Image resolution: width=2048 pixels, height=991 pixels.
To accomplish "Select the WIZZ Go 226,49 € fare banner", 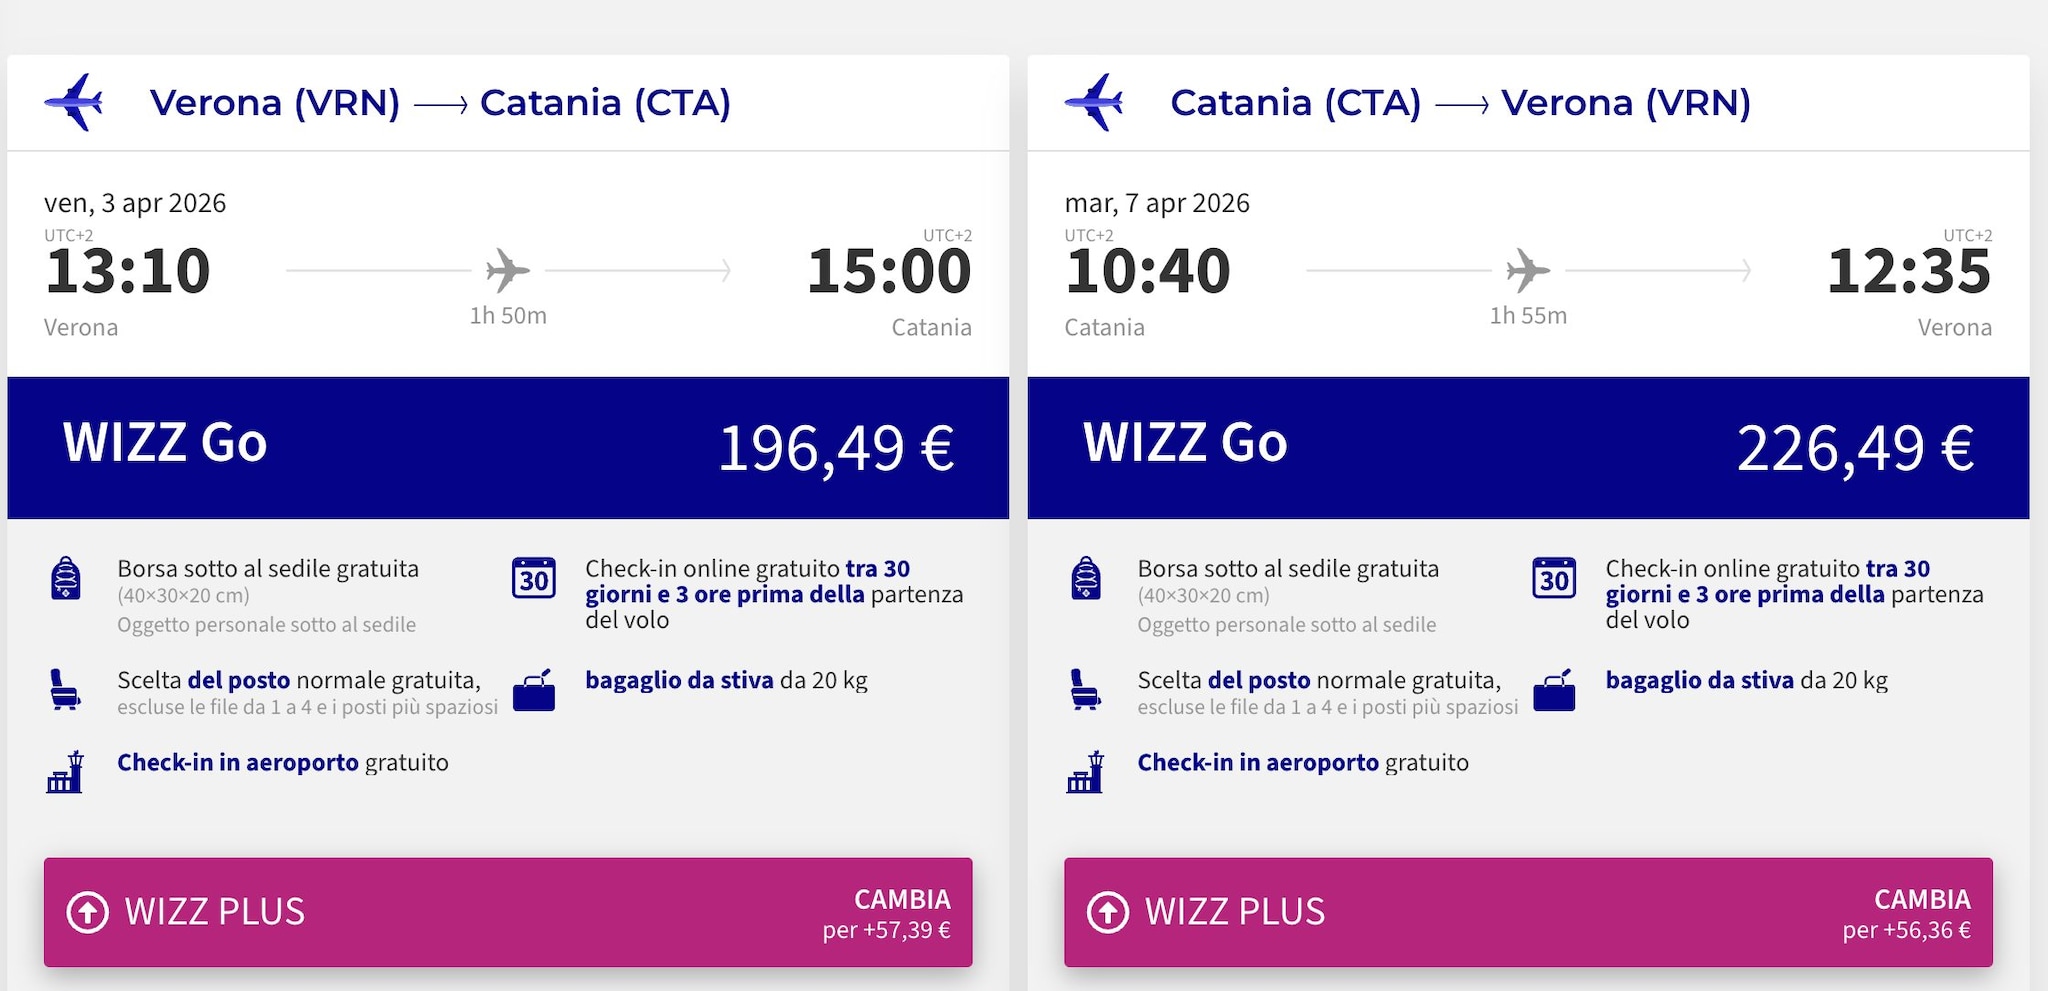I will tap(1528, 447).
